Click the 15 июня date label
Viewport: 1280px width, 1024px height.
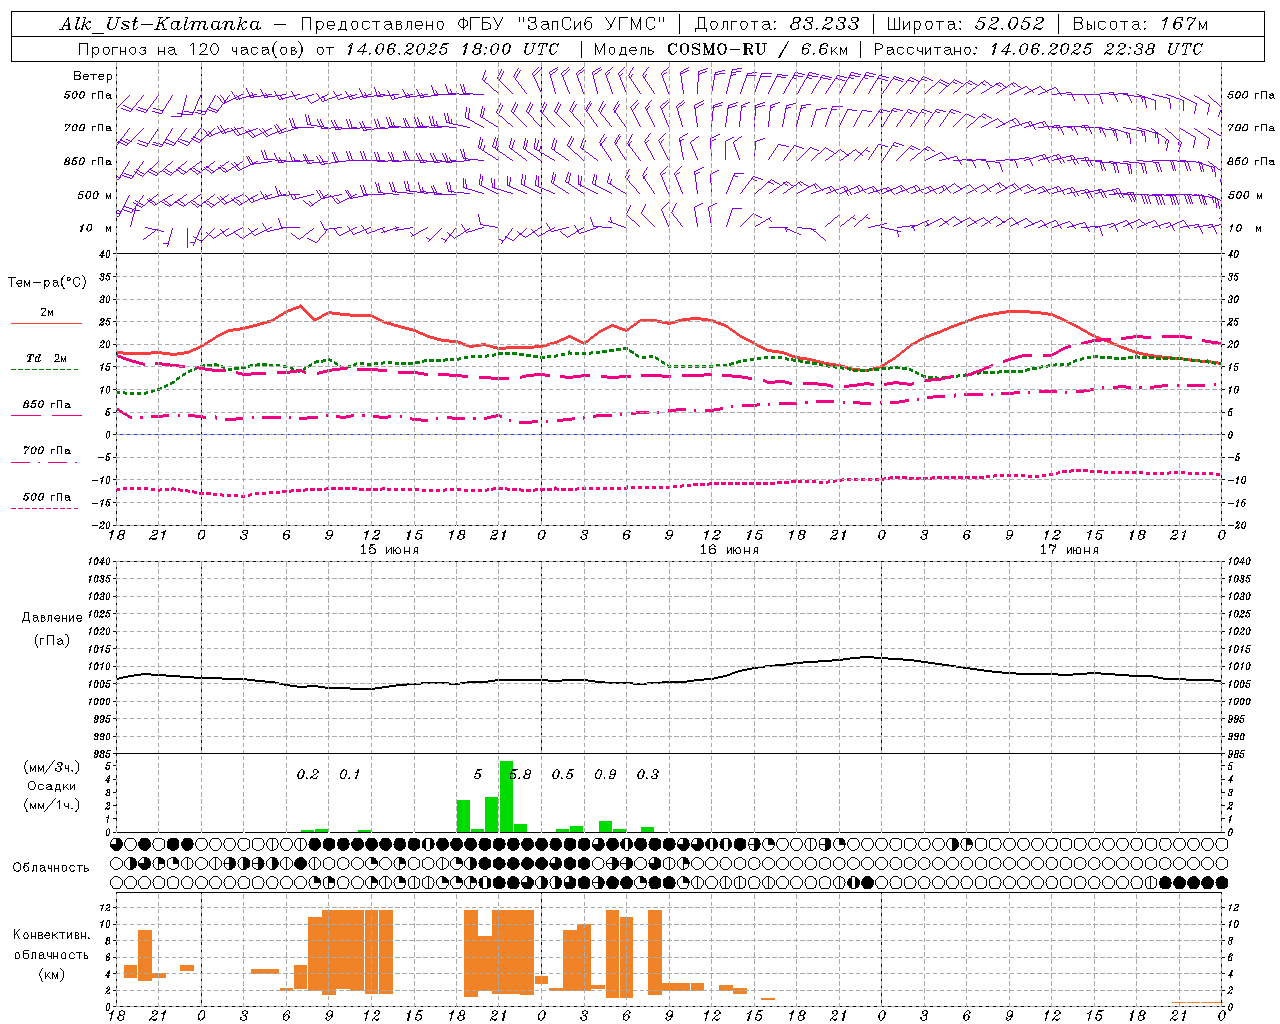389,550
